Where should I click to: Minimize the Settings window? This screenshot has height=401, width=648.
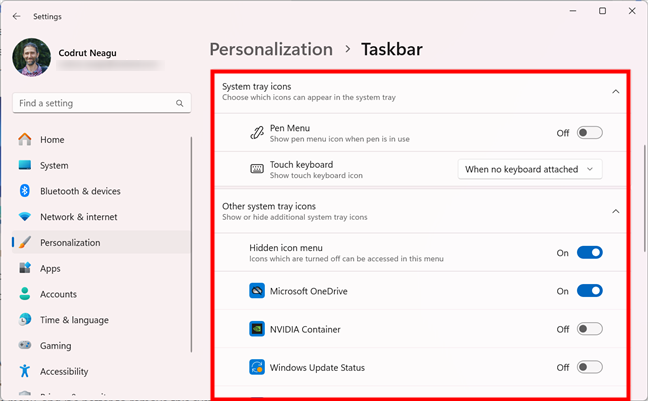pos(573,11)
